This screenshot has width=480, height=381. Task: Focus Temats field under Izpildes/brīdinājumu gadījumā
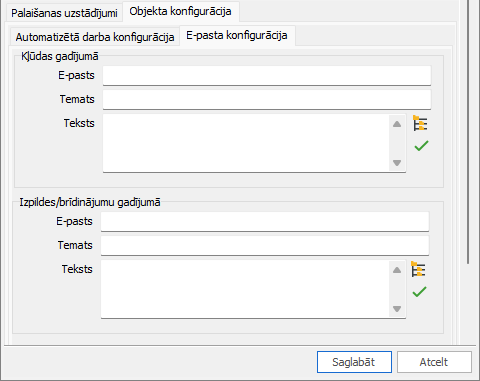click(x=265, y=245)
